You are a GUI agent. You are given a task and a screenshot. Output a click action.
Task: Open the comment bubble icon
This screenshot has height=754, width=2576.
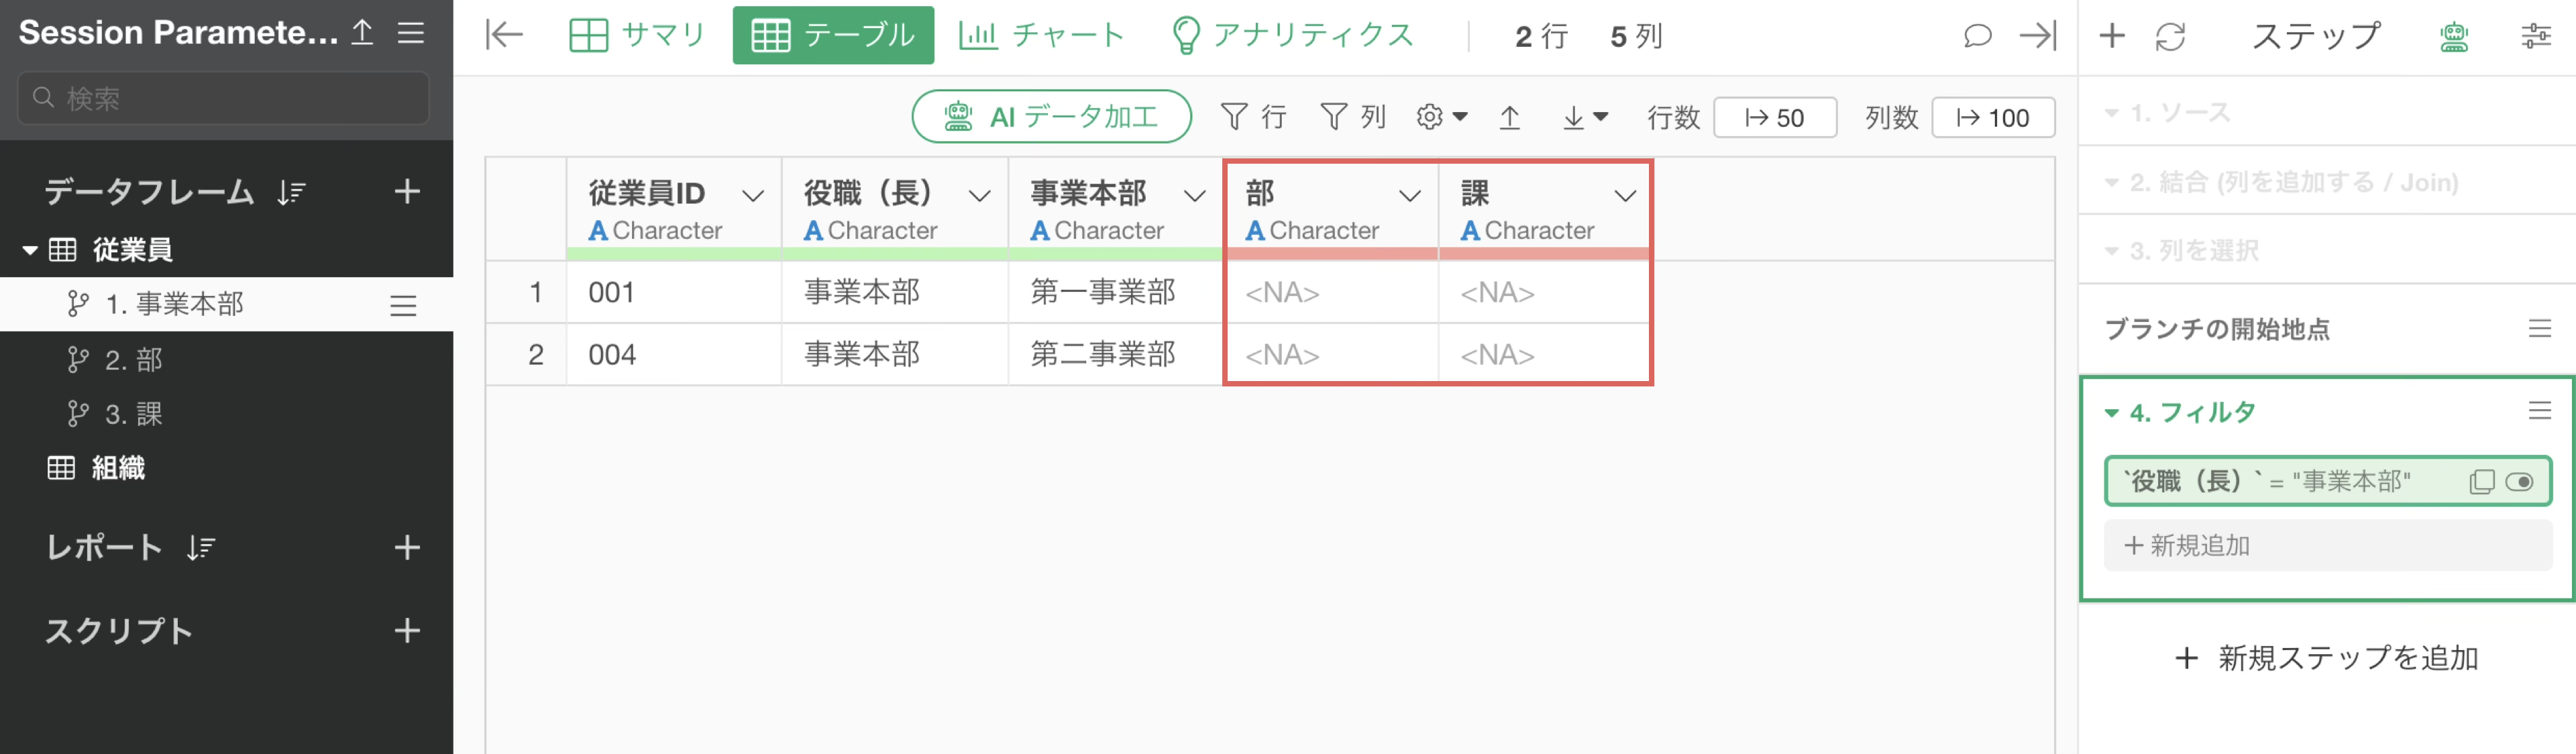1976,36
